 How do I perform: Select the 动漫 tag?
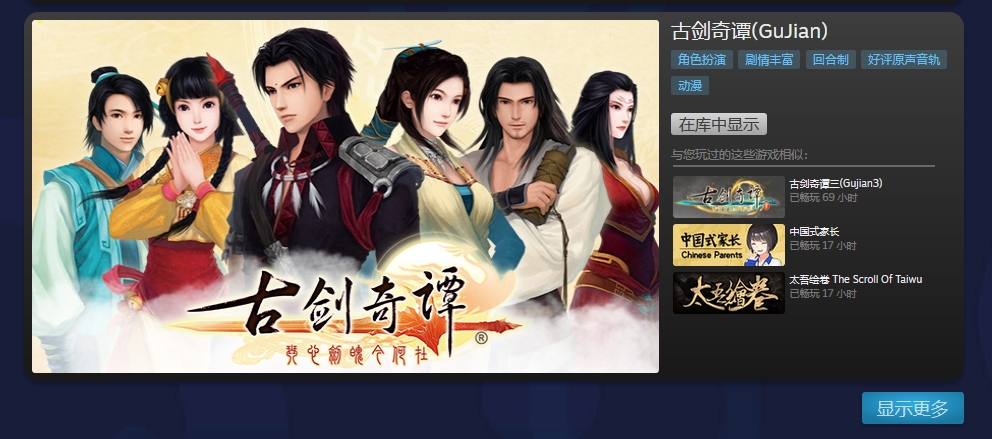coord(690,85)
